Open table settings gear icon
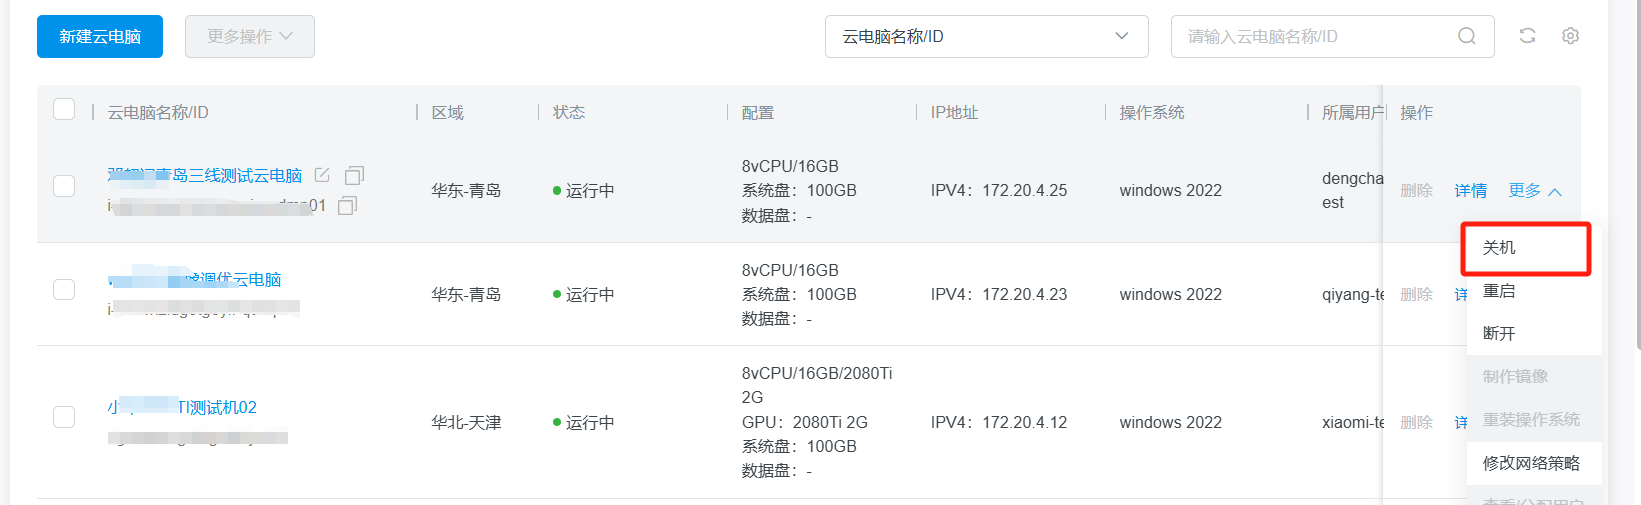Screen dimensions: 1641x505 point(1570,36)
